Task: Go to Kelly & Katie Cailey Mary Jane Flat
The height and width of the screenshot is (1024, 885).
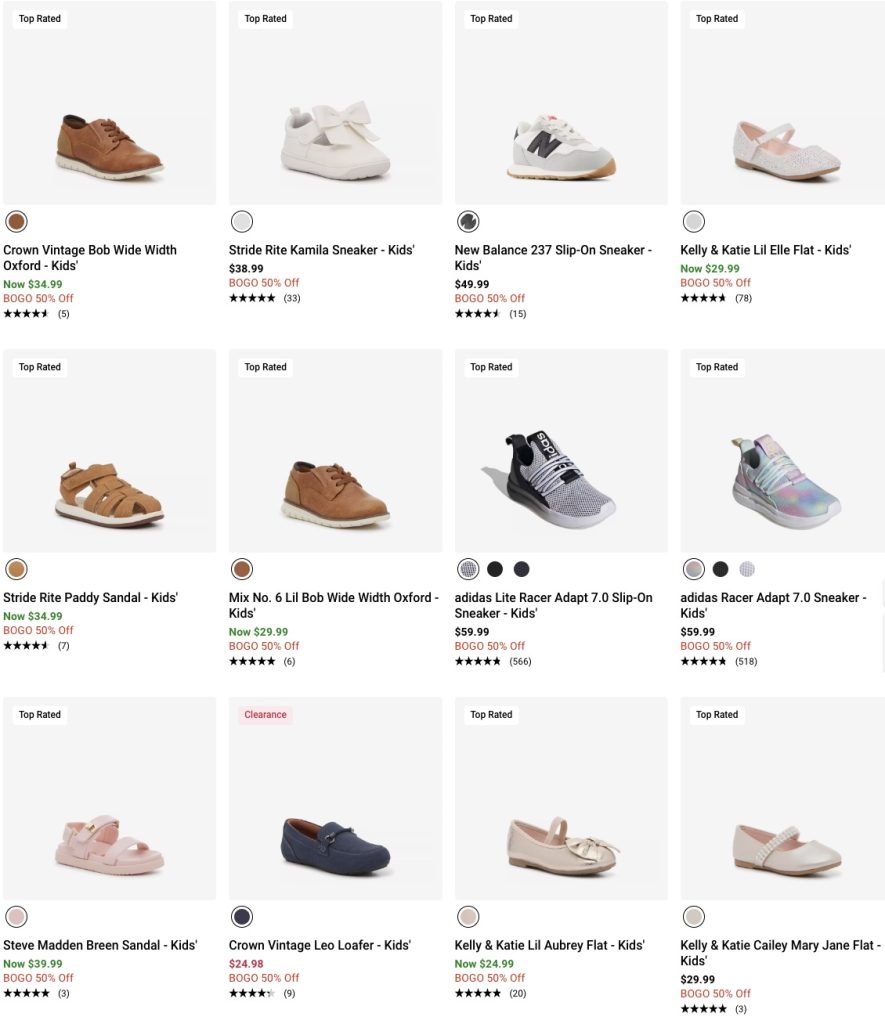Action: [x=780, y=952]
